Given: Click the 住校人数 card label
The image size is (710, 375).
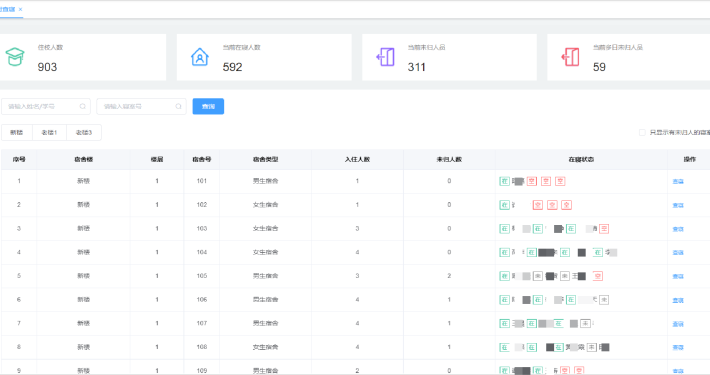Looking at the screenshot, I should [x=50, y=47].
